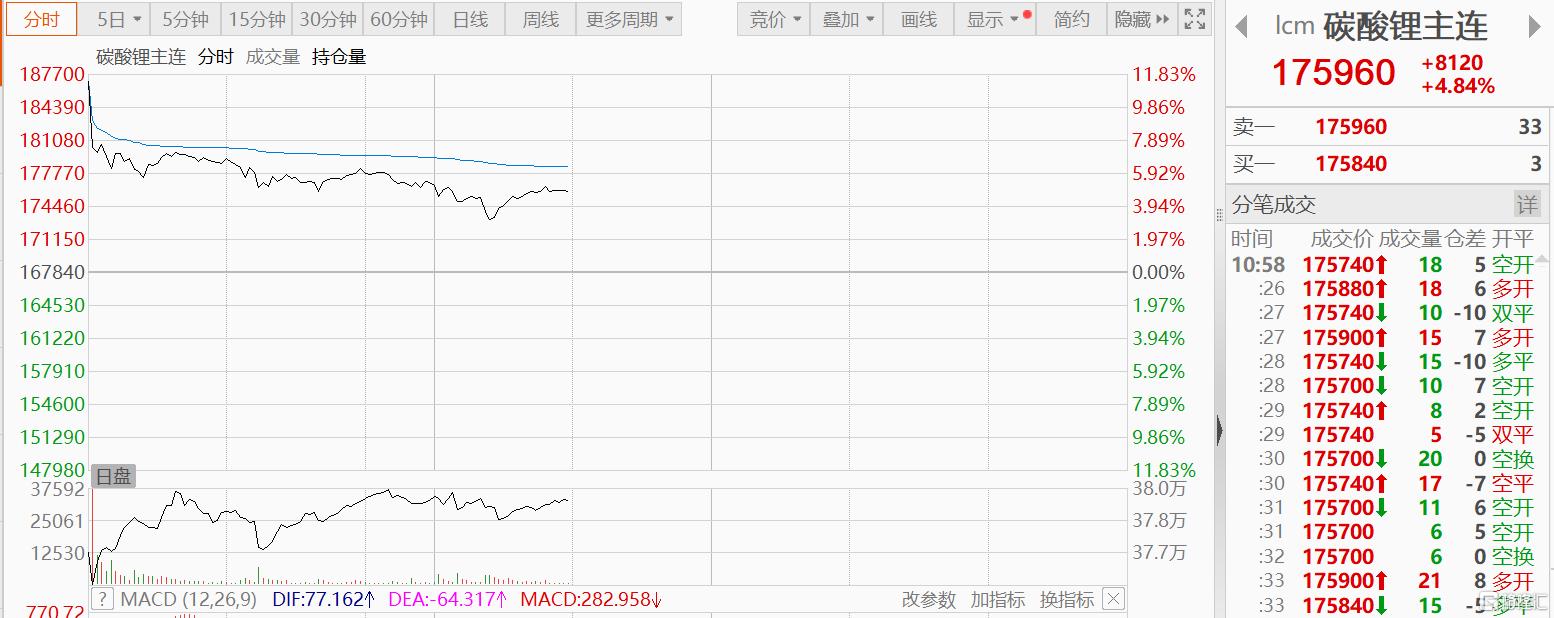Open the 显示 display options dropdown
Screen dimensions: 1554x618
pyautogui.click(x=994, y=19)
